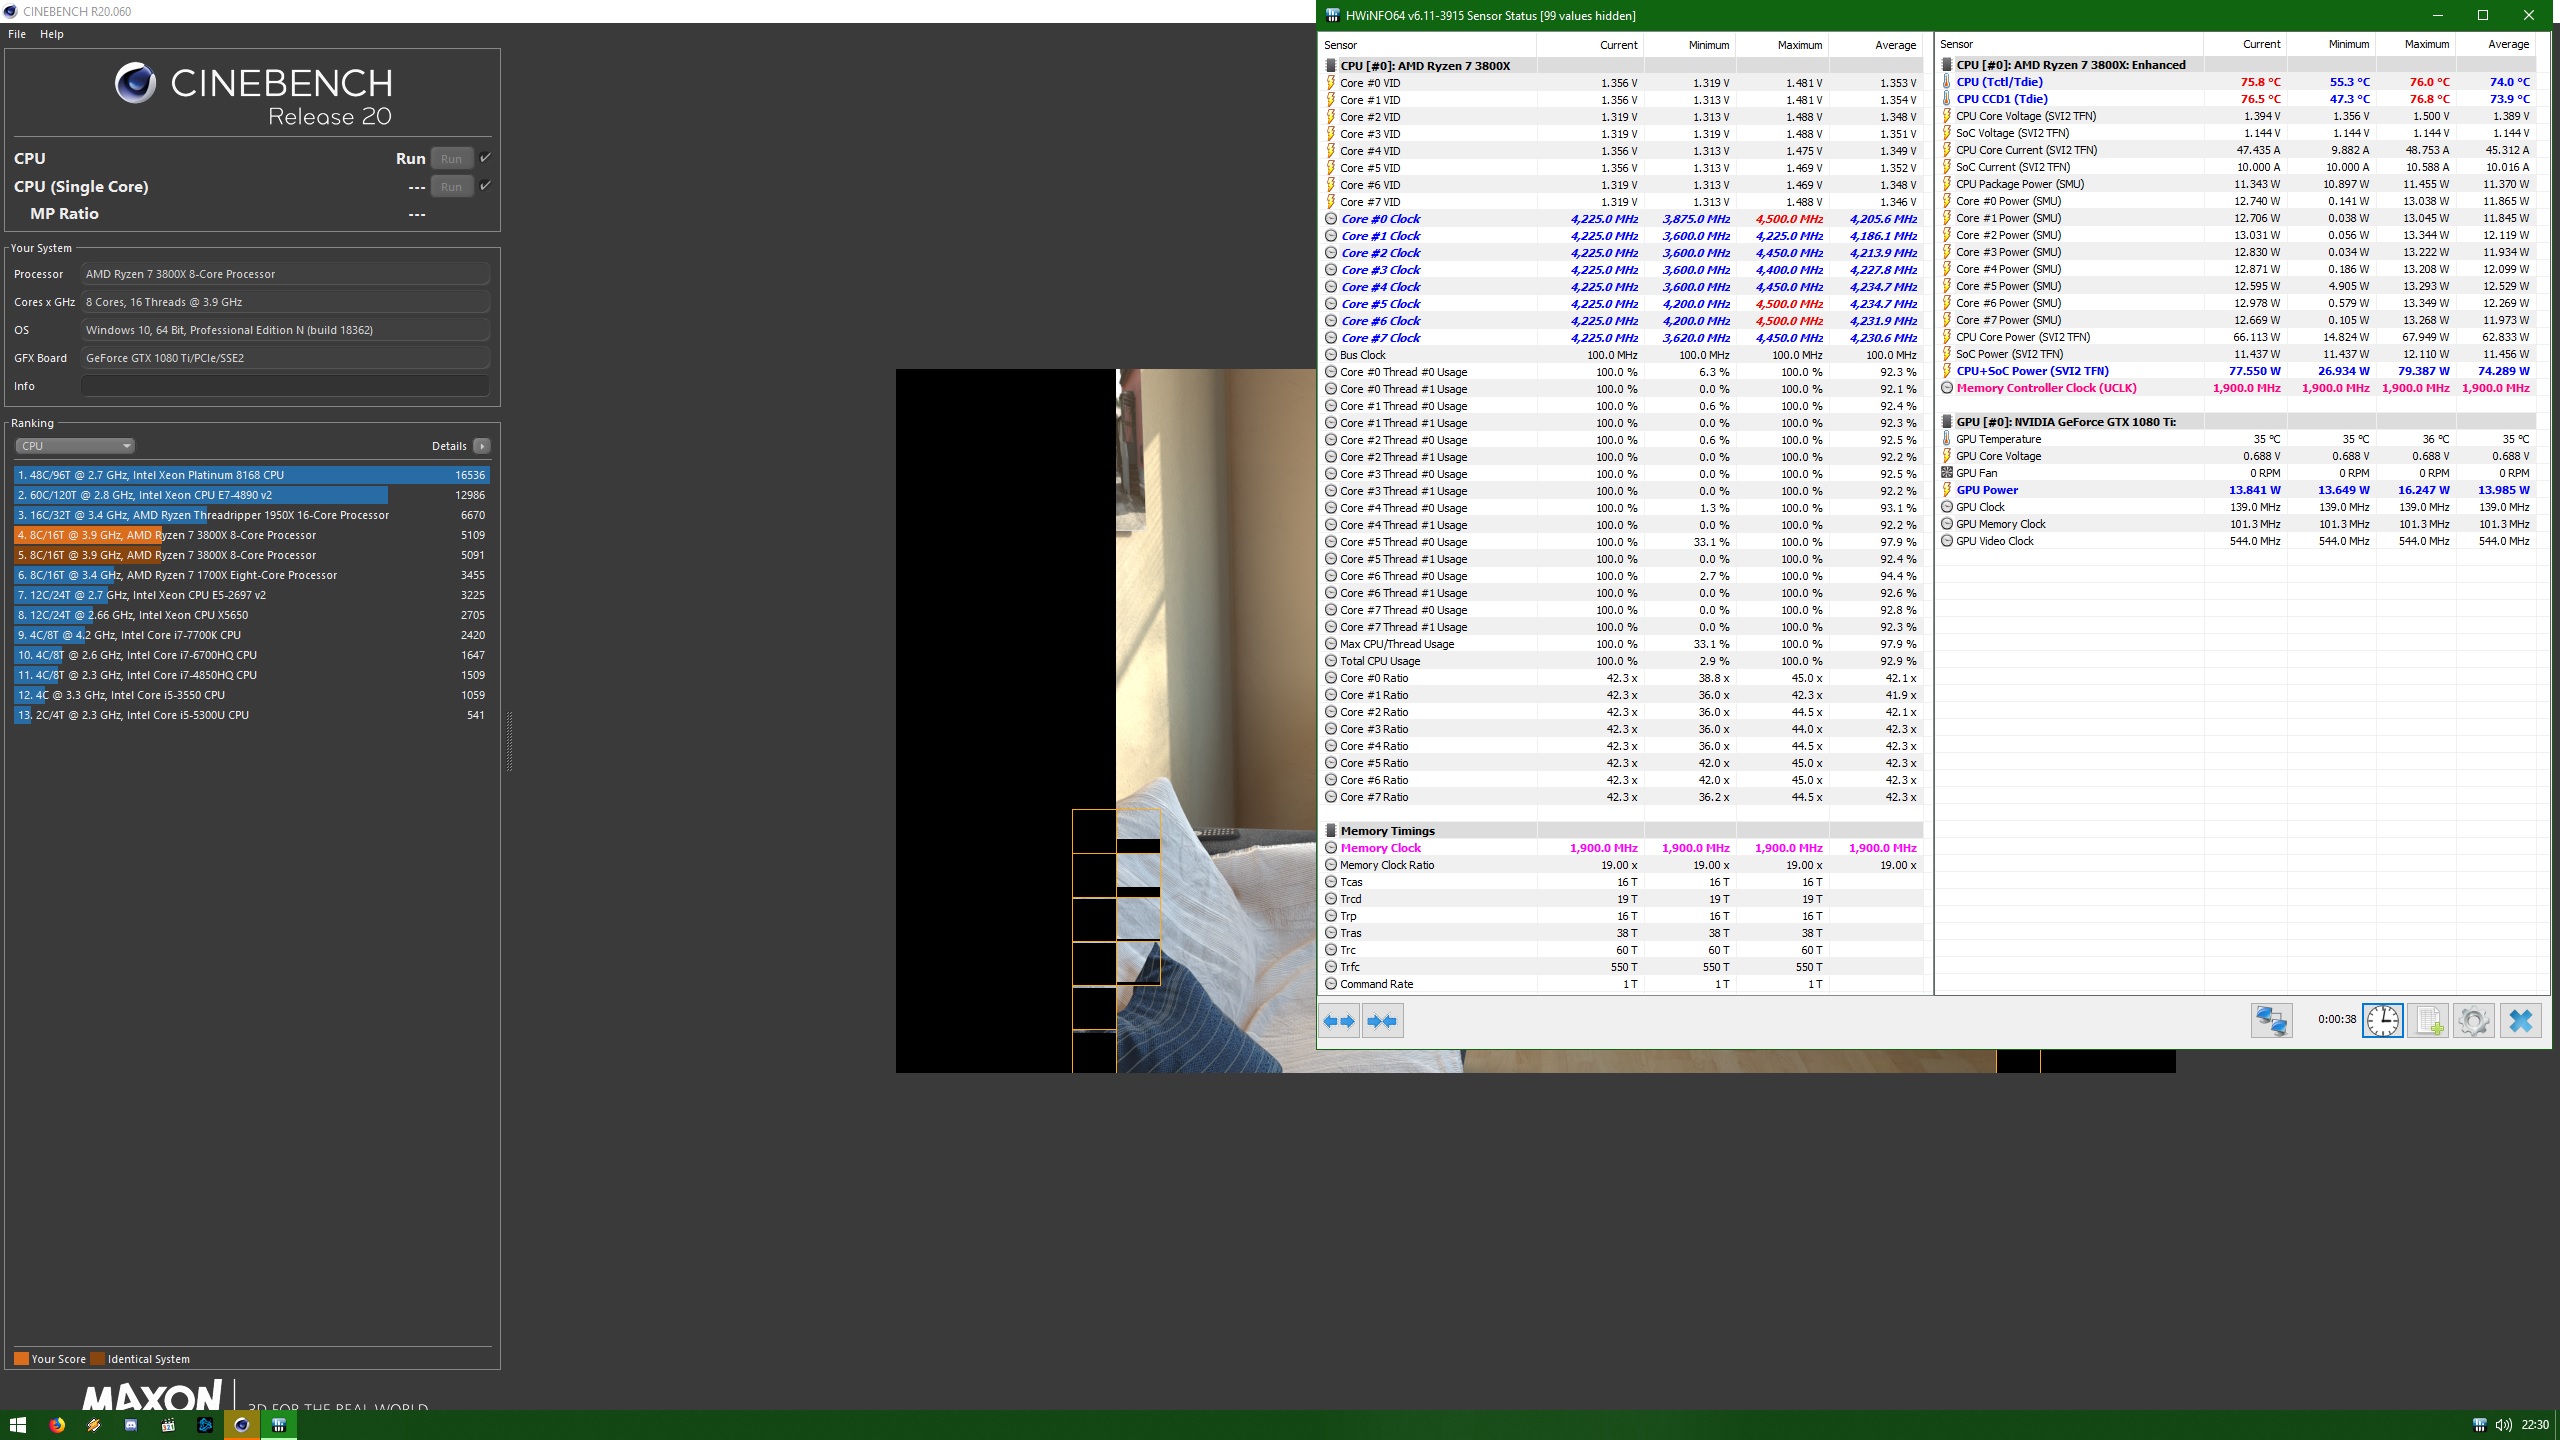Image resolution: width=2560 pixels, height=1440 pixels.
Task: Expand ranking Details with the arrow button
Action: (x=482, y=446)
